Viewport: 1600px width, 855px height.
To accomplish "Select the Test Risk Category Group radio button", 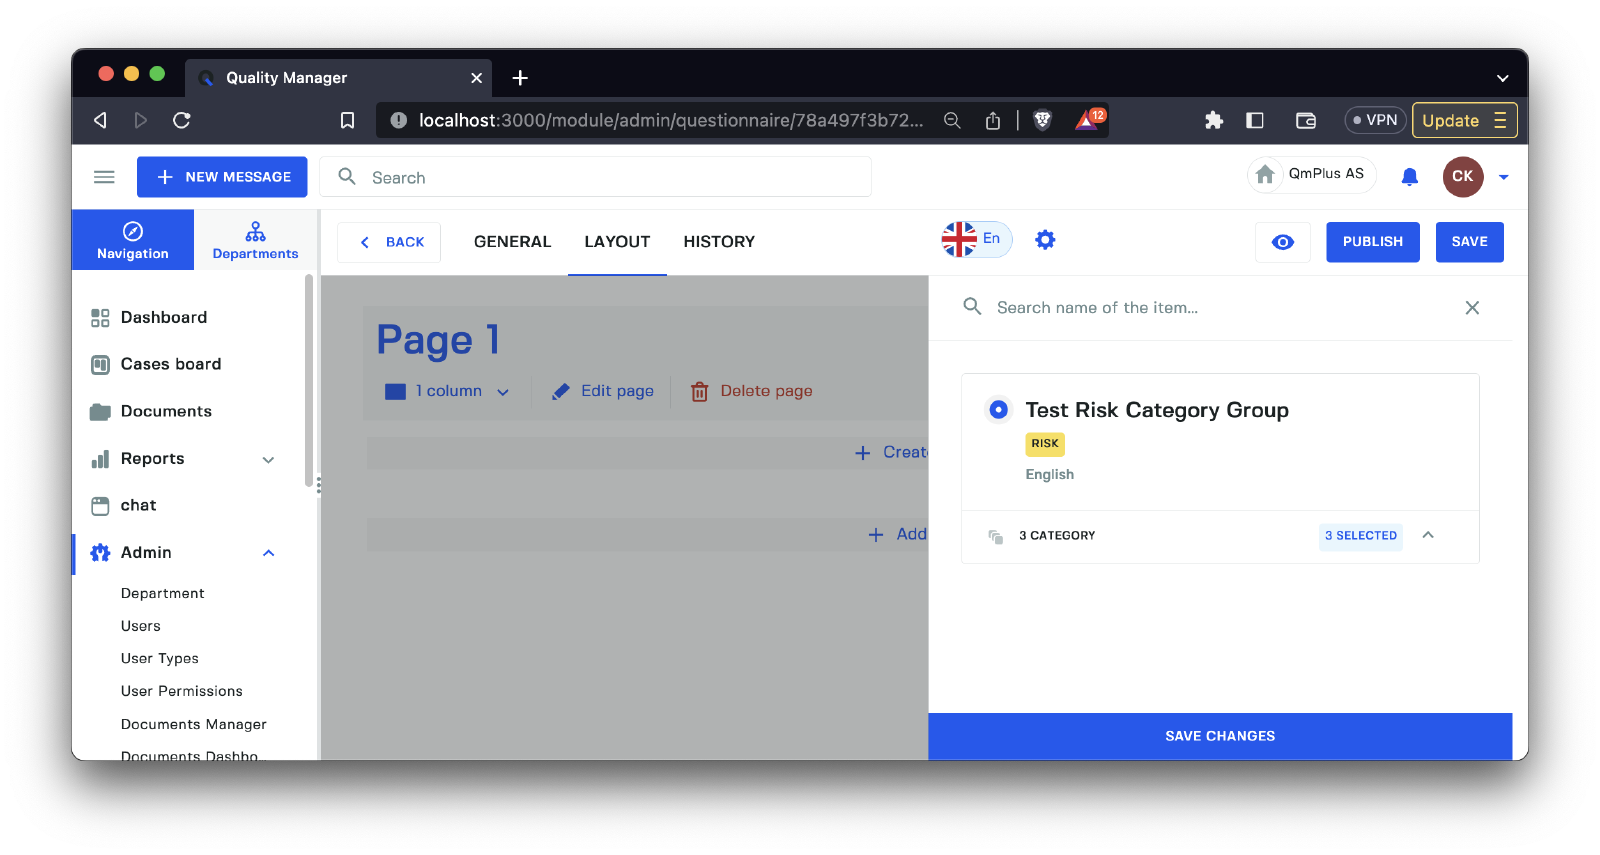I will tap(998, 410).
